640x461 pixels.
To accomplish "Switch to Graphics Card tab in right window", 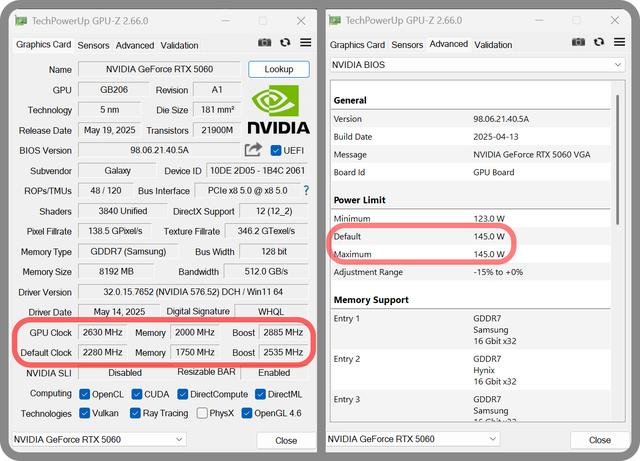I will pyautogui.click(x=358, y=45).
